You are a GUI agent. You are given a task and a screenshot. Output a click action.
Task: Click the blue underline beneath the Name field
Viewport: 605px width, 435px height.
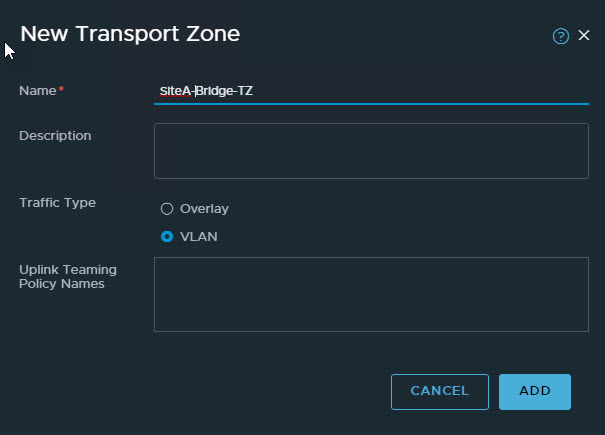coord(370,103)
